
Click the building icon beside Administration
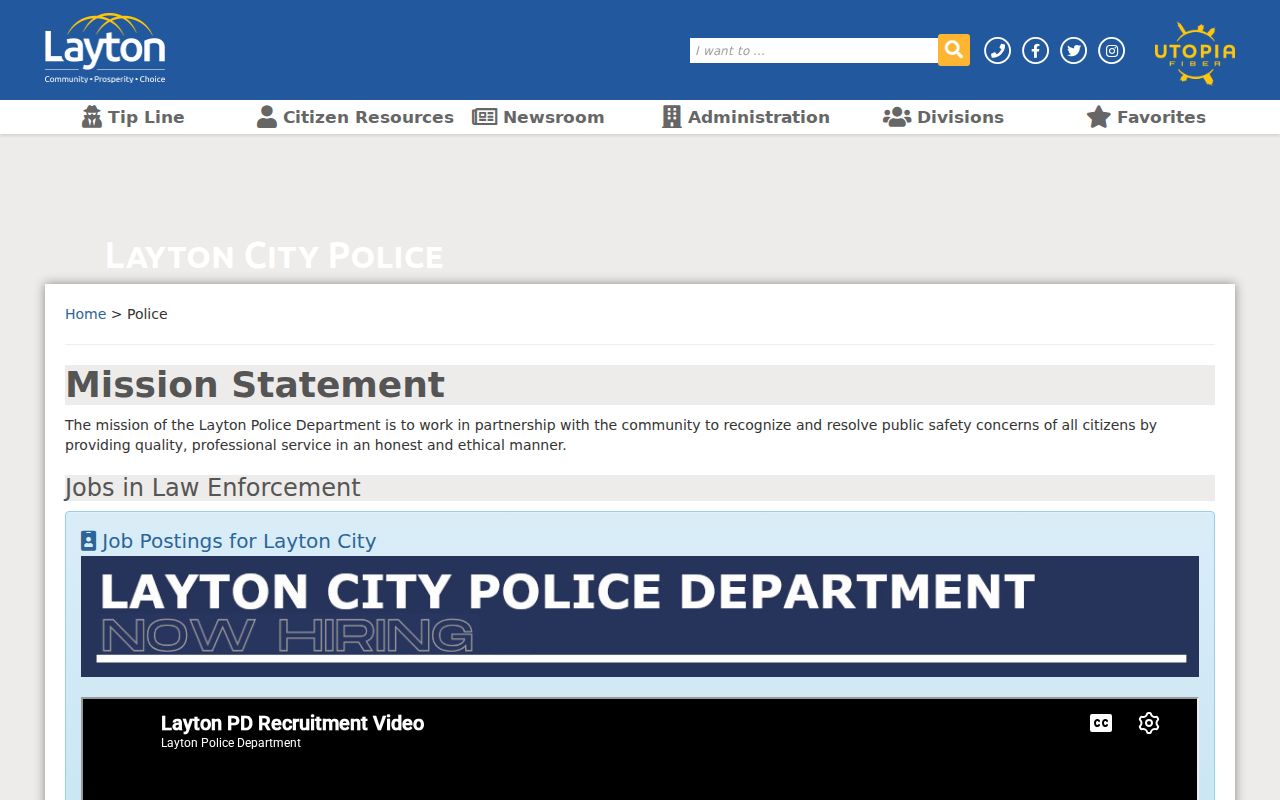(x=672, y=117)
